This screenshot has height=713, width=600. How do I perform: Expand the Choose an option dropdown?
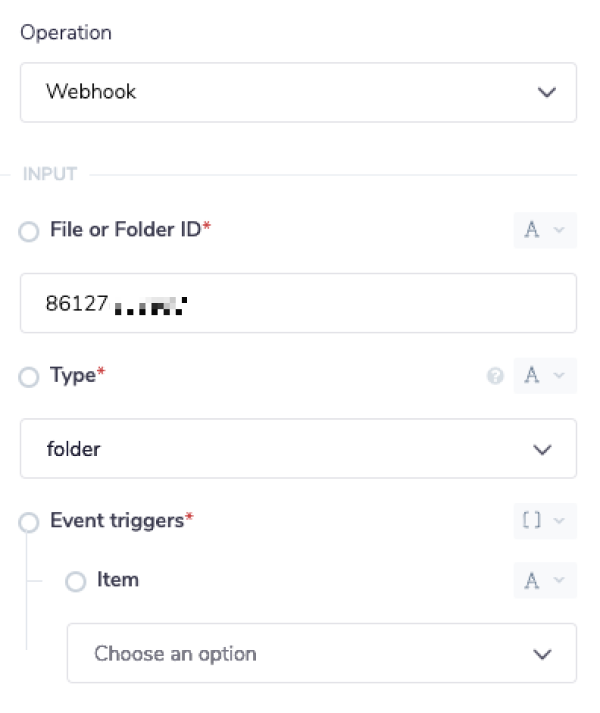(x=321, y=654)
